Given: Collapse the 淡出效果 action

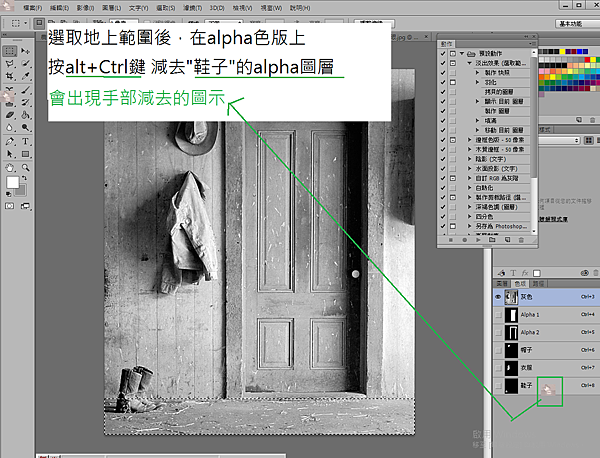Looking at the screenshot, I should pos(470,63).
